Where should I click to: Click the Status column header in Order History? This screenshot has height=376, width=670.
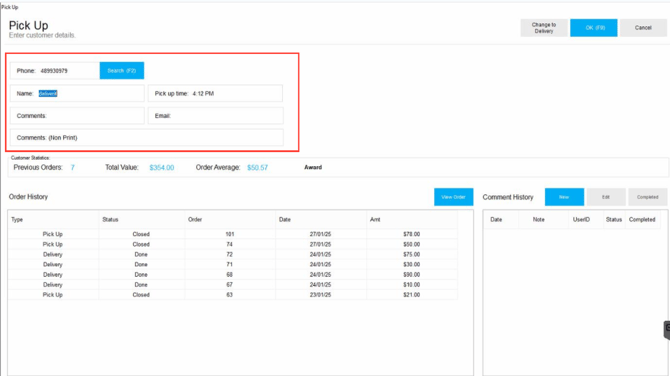[x=142, y=220]
